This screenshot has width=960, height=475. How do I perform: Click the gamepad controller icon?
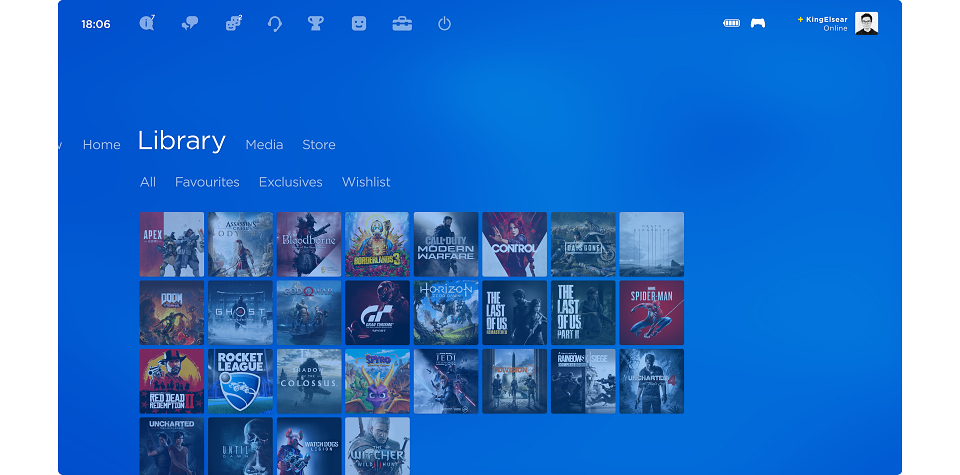point(758,23)
